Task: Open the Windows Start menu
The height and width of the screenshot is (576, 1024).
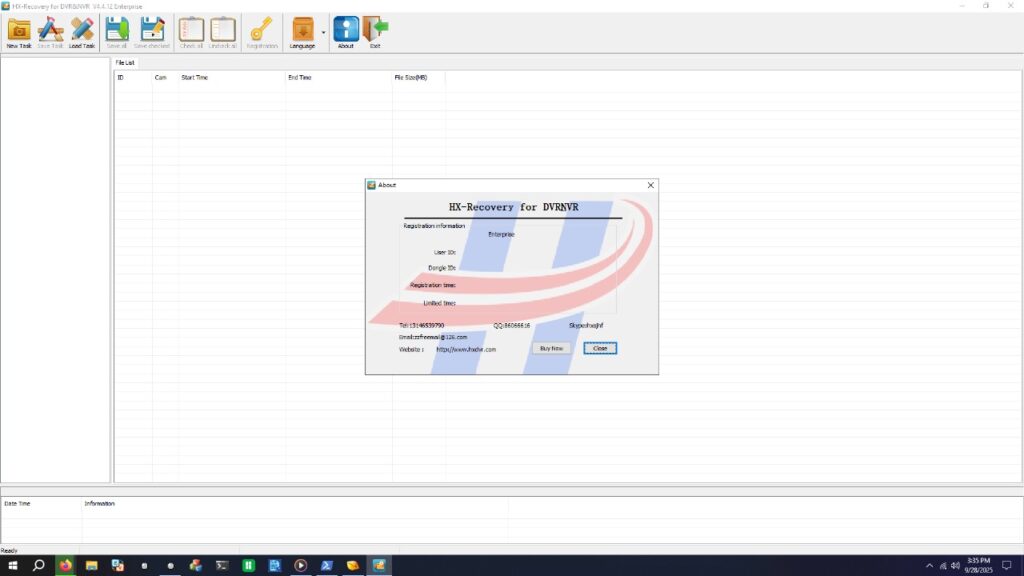Action: [12, 566]
